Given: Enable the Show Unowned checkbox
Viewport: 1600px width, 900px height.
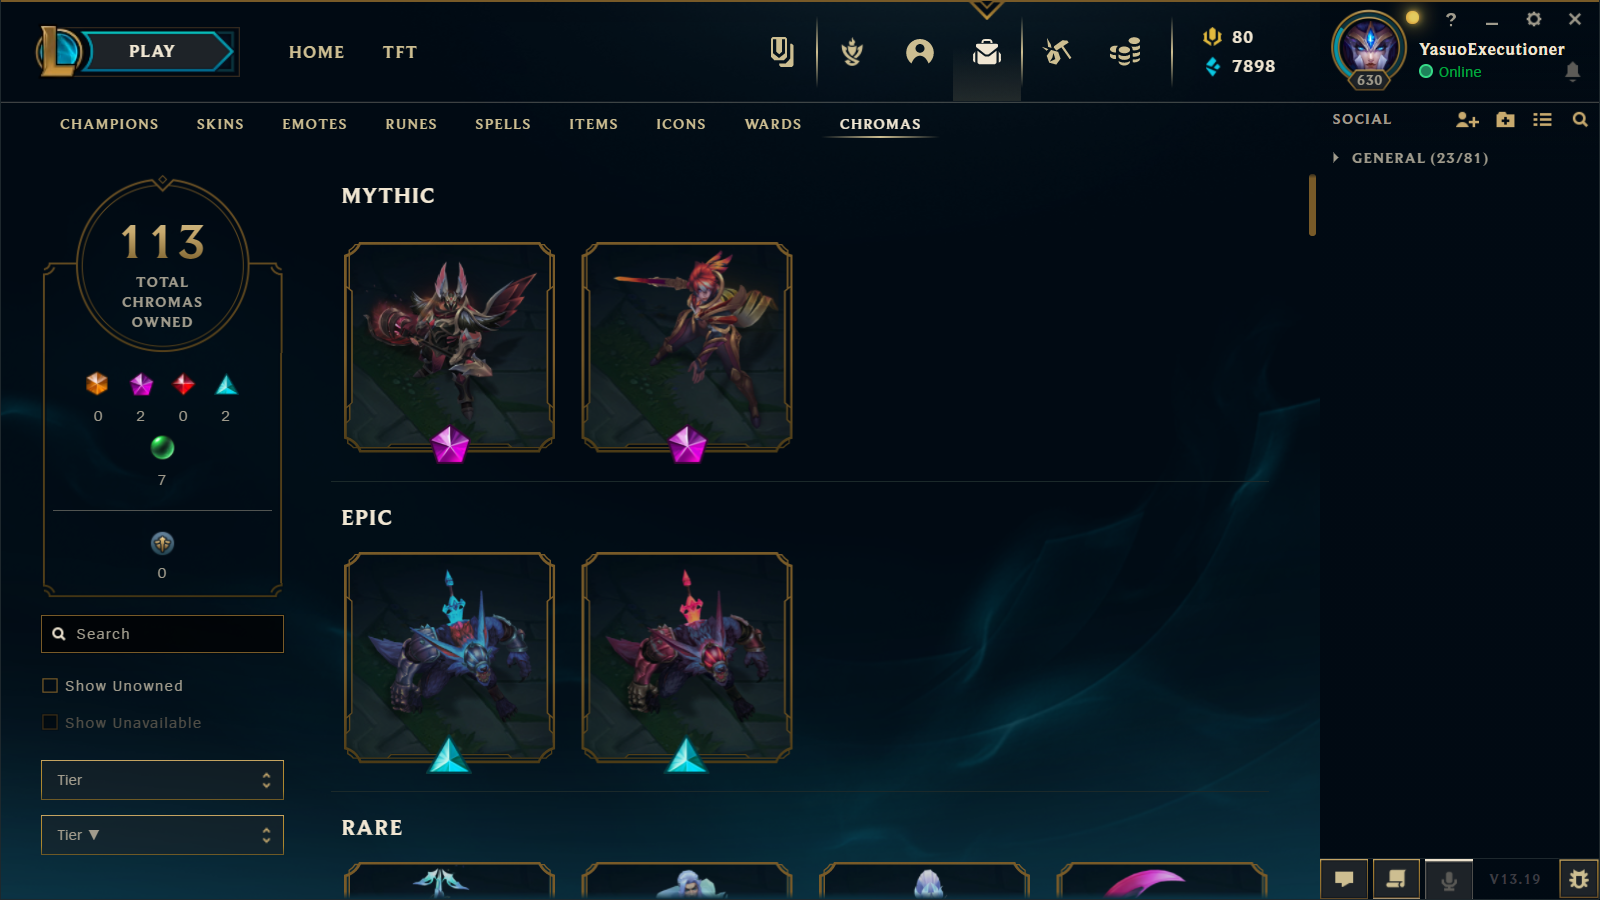Looking at the screenshot, I should pyautogui.click(x=50, y=686).
